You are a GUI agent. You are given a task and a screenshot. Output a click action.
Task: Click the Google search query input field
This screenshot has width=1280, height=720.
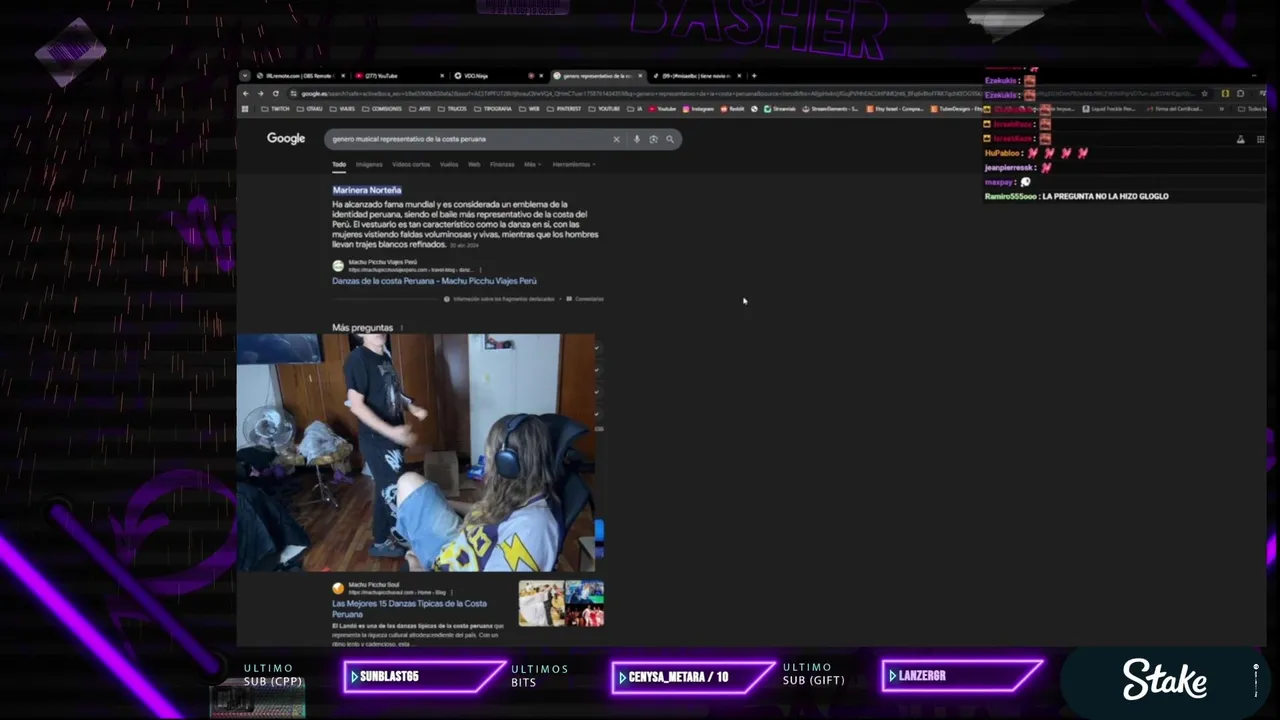coord(465,139)
